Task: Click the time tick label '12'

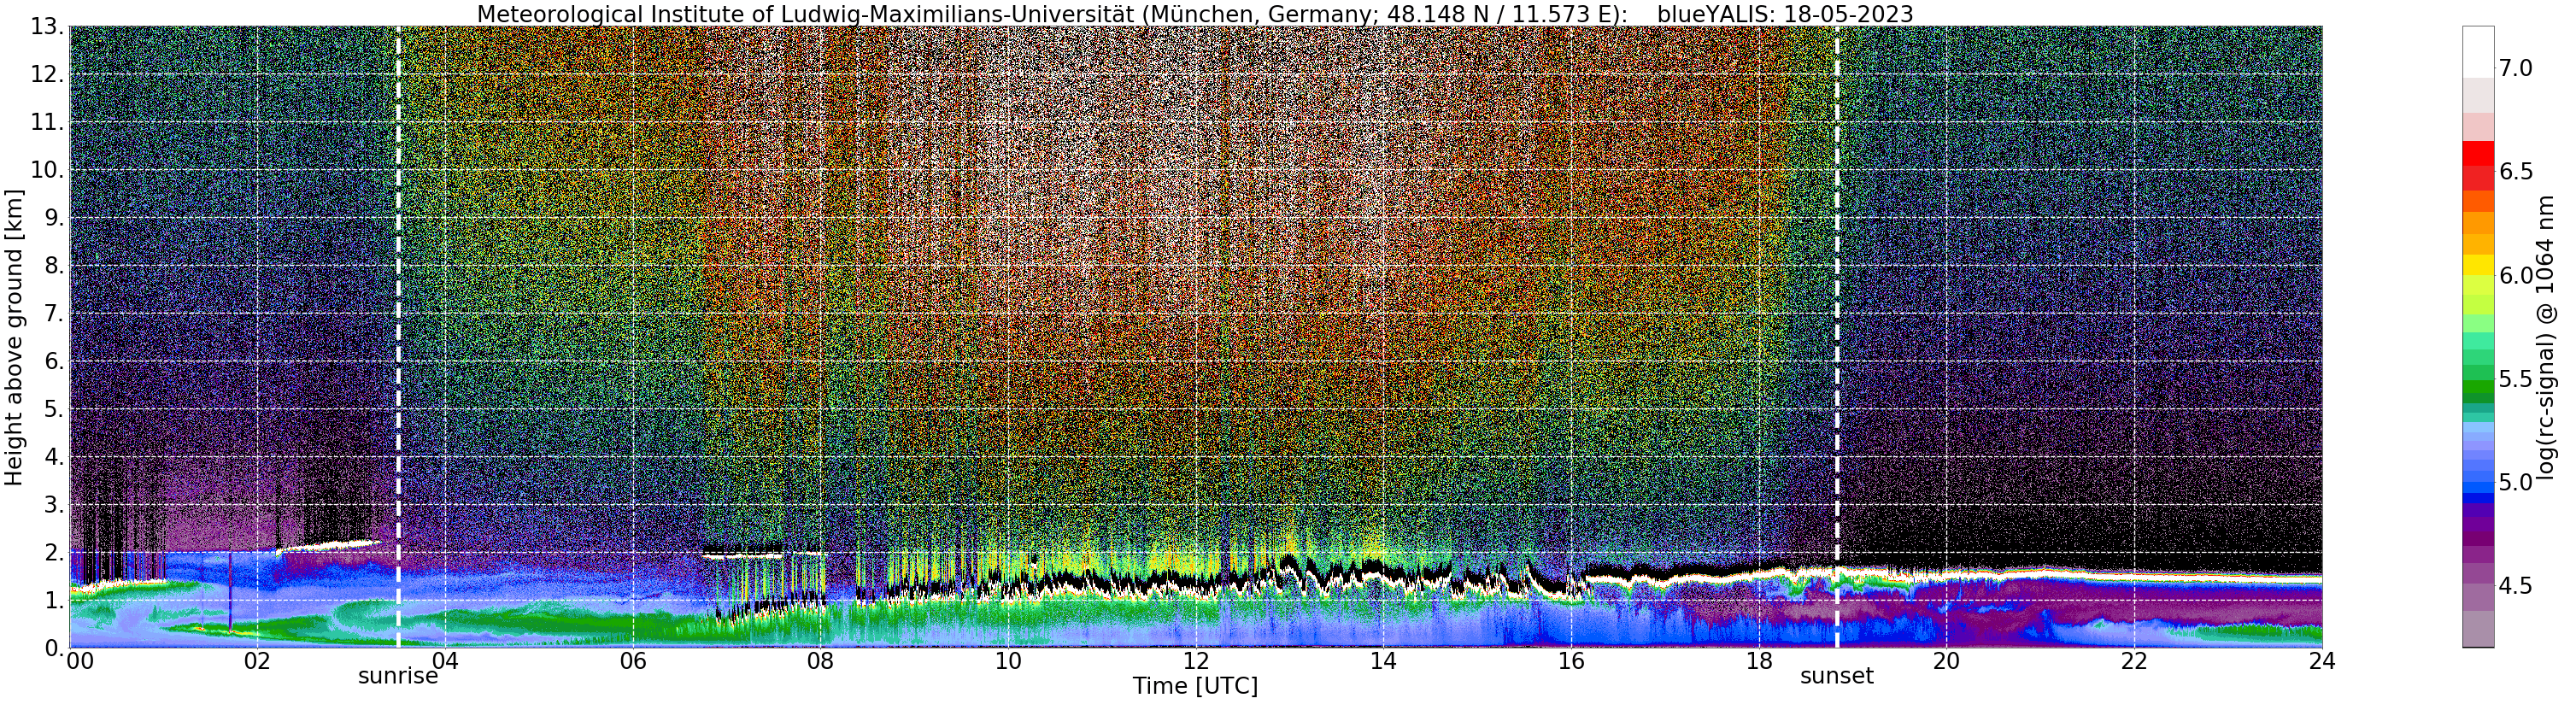Action: click(1196, 661)
